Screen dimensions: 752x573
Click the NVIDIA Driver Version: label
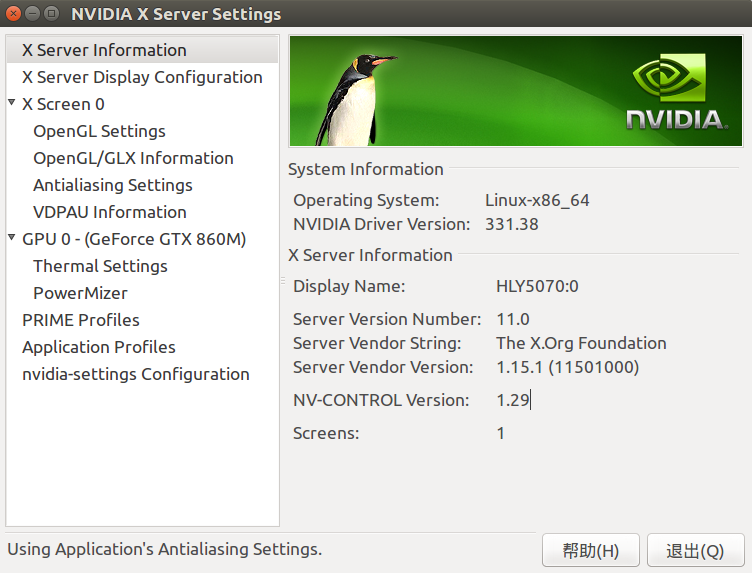[382, 224]
